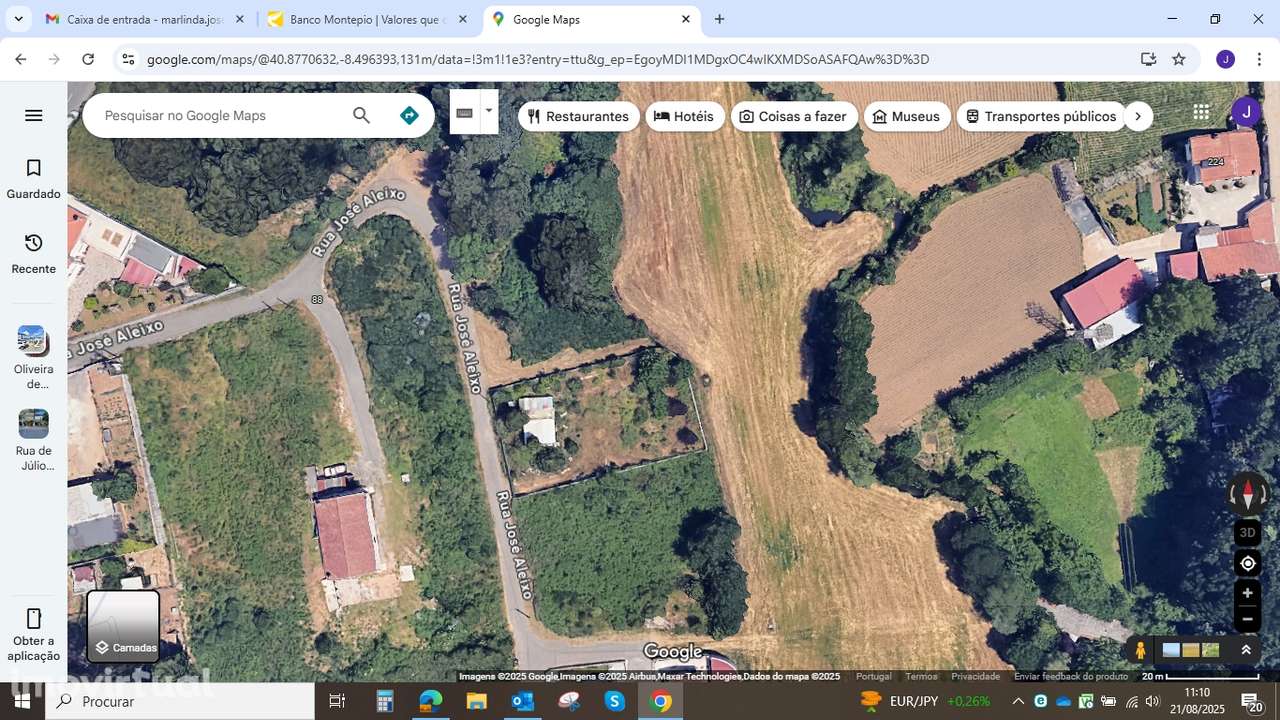Open the dropdown arrow beside the minimap

pos(487,111)
